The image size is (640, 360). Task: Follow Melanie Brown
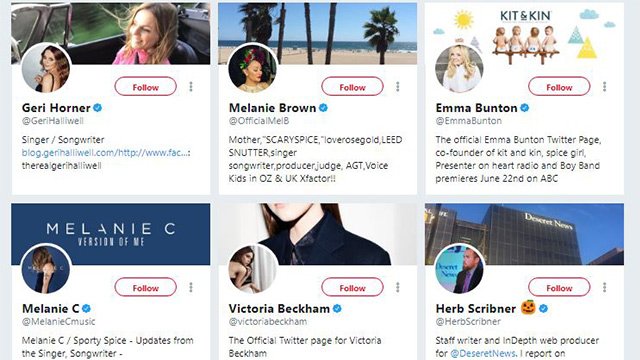tap(353, 87)
